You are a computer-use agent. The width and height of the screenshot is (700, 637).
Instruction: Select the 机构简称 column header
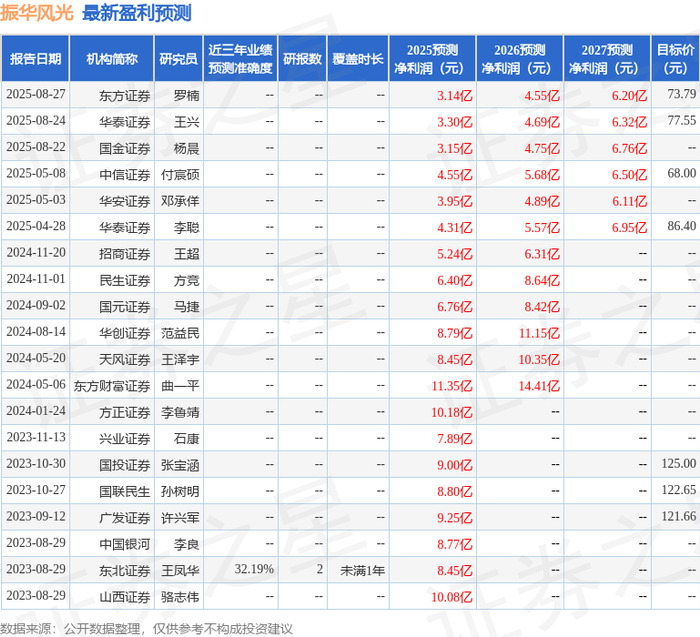[112, 59]
